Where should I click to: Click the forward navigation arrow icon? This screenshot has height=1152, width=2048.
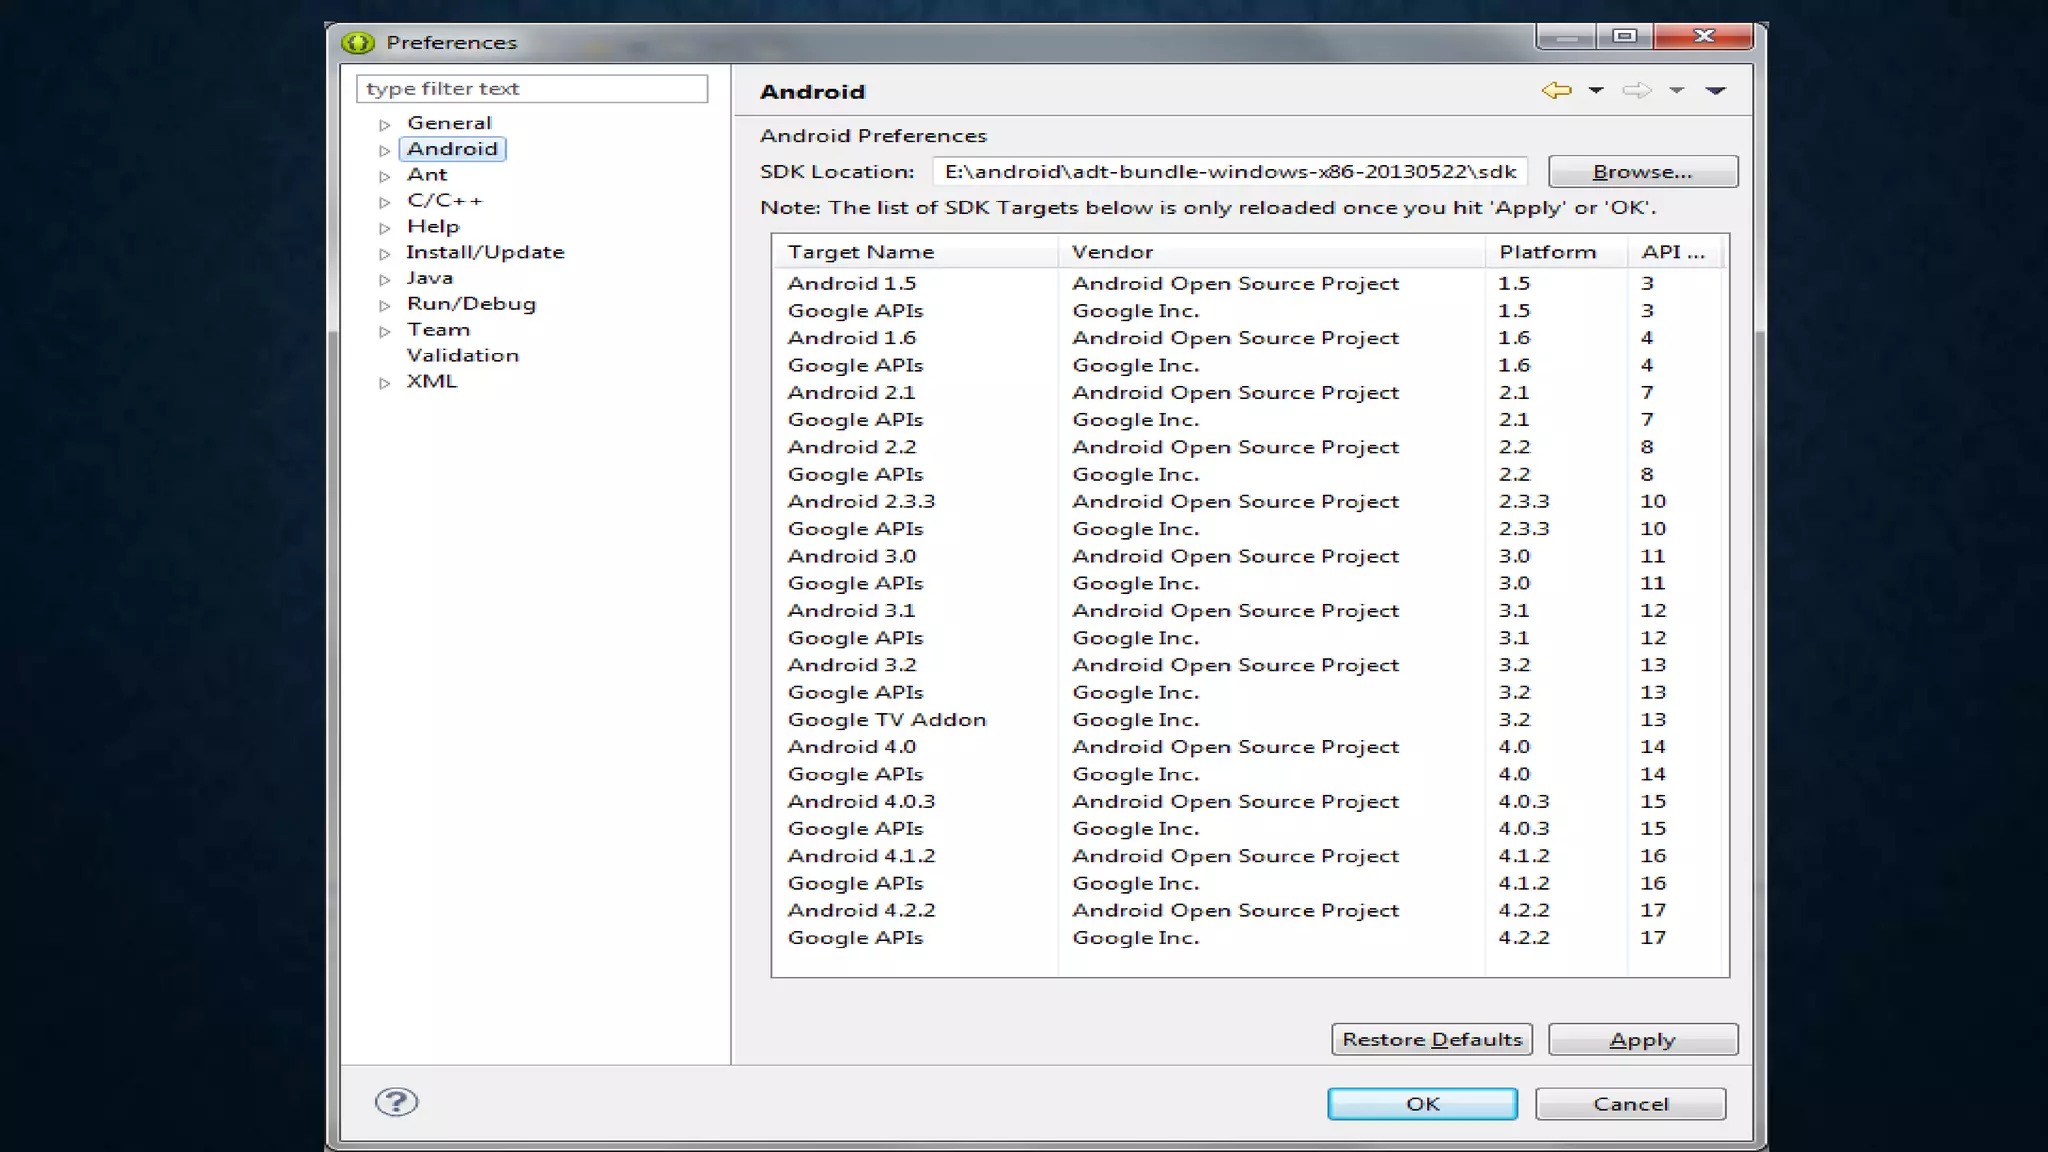(1637, 91)
